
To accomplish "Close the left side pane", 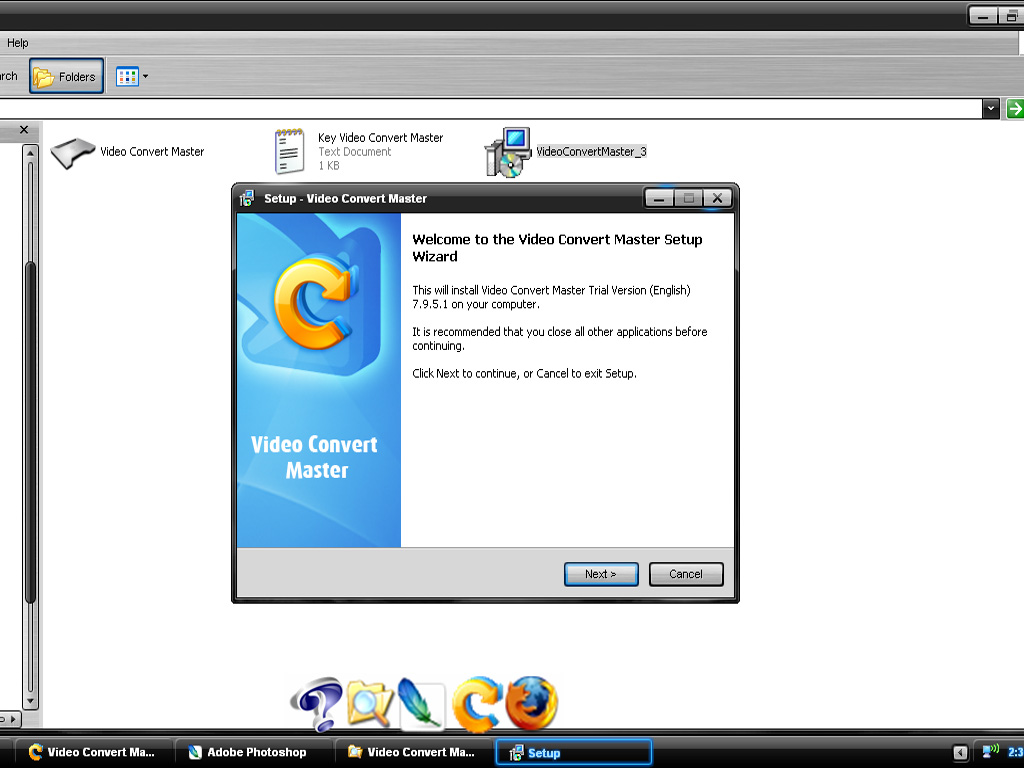I will click(x=24, y=130).
